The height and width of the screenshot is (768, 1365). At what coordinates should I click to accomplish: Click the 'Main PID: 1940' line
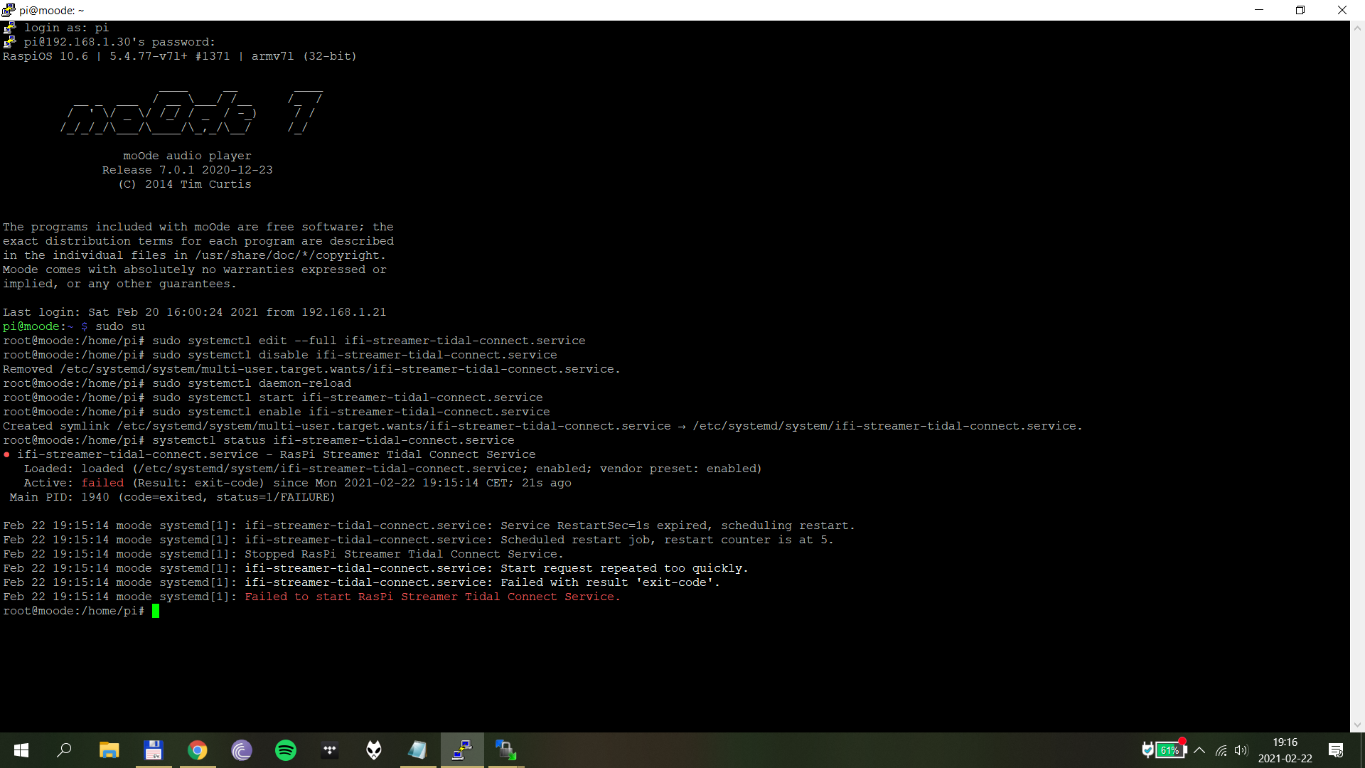(172, 497)
